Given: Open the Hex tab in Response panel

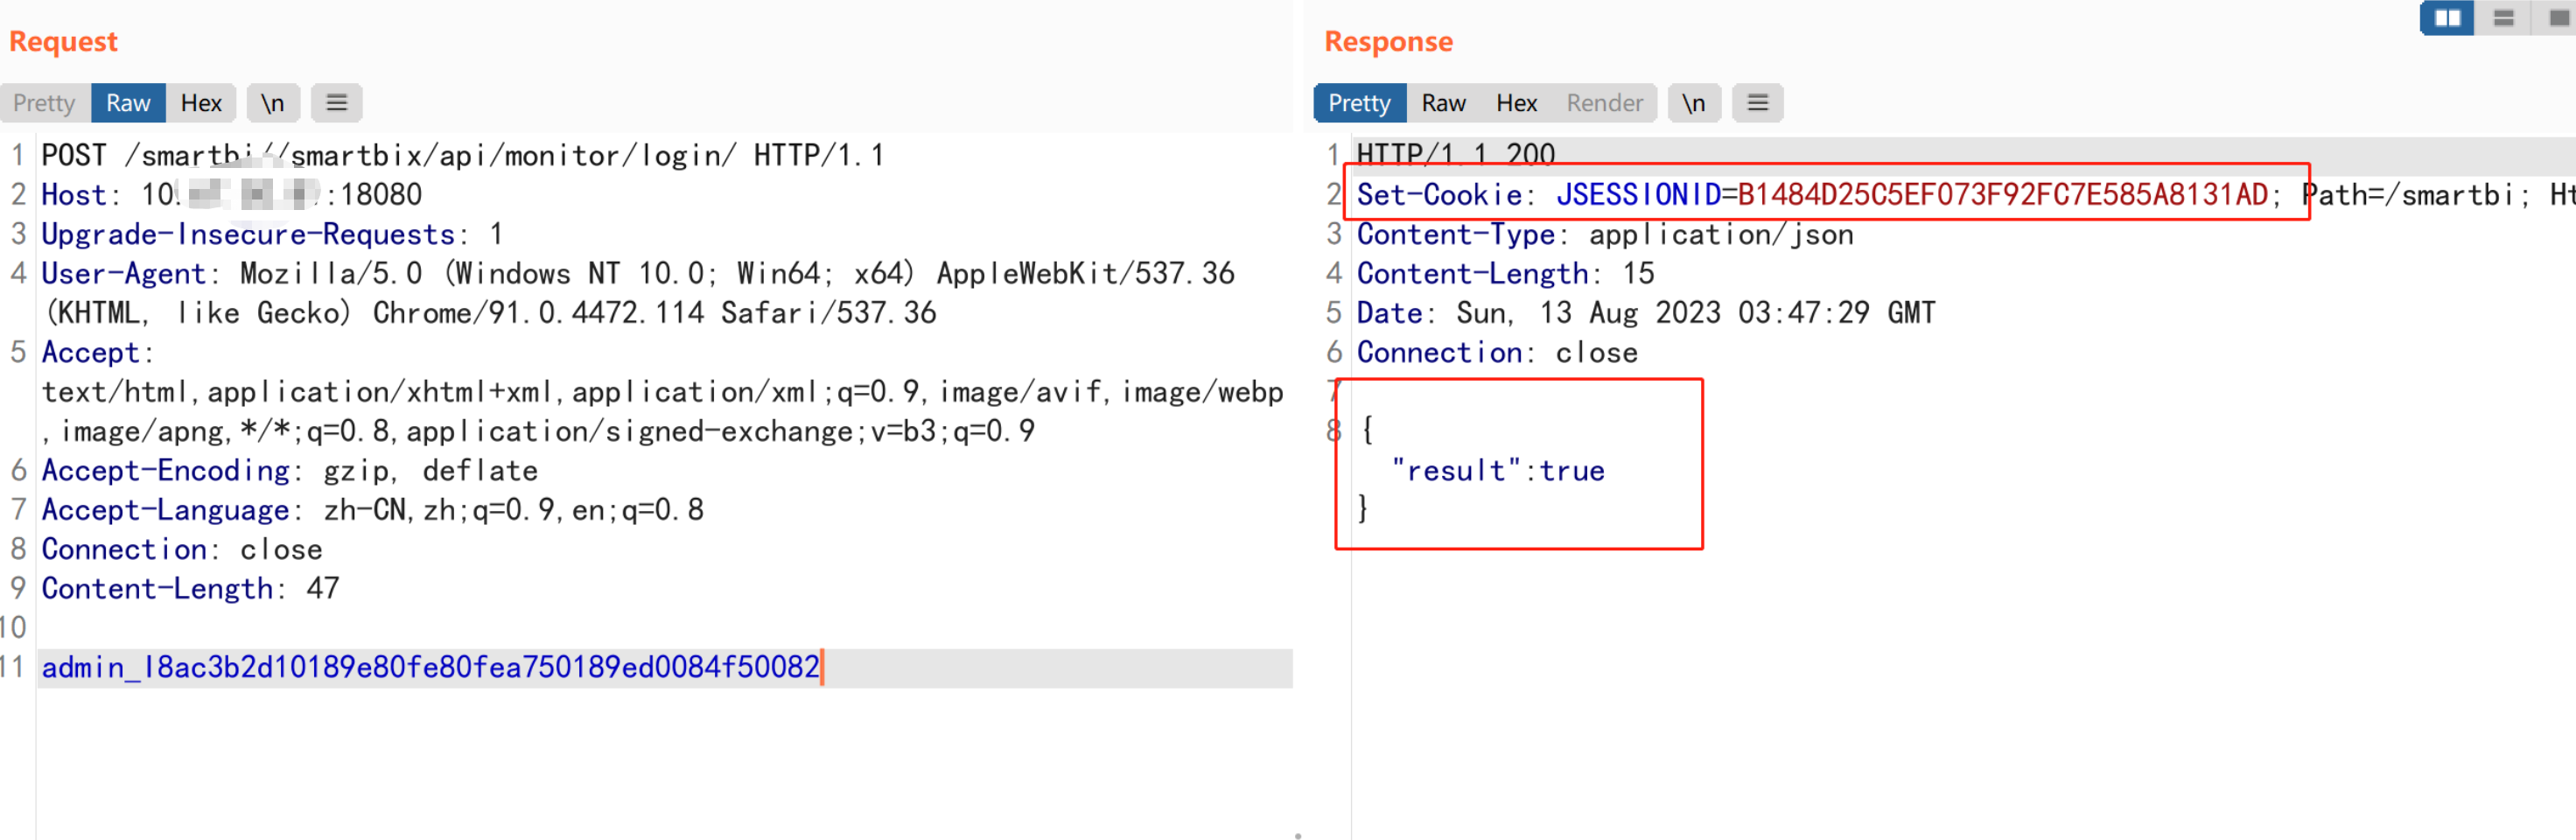Looking at the screenshot, I should (x=1516, y=103).
